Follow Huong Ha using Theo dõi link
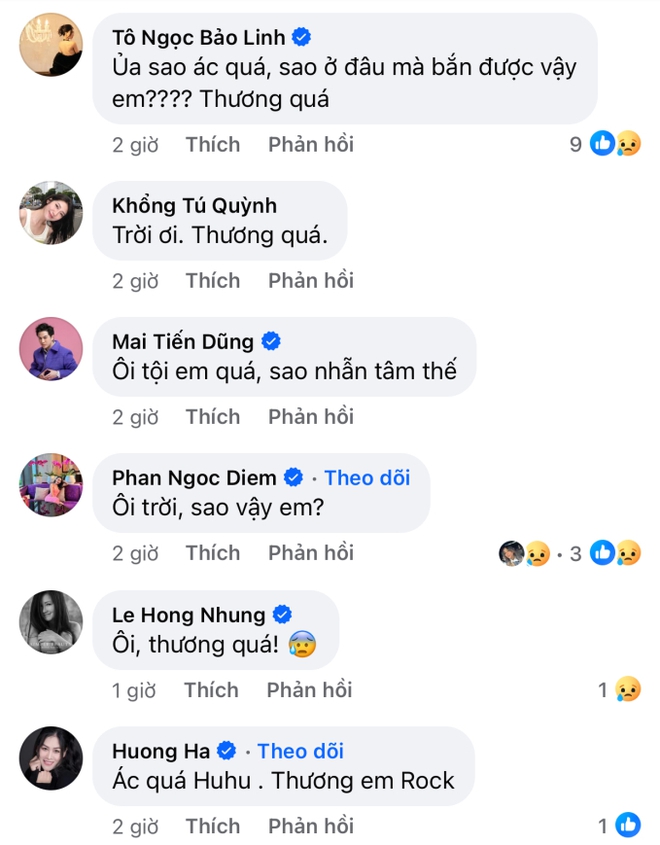Viewport: 660px width, 845px height. [x=300, y=750]
